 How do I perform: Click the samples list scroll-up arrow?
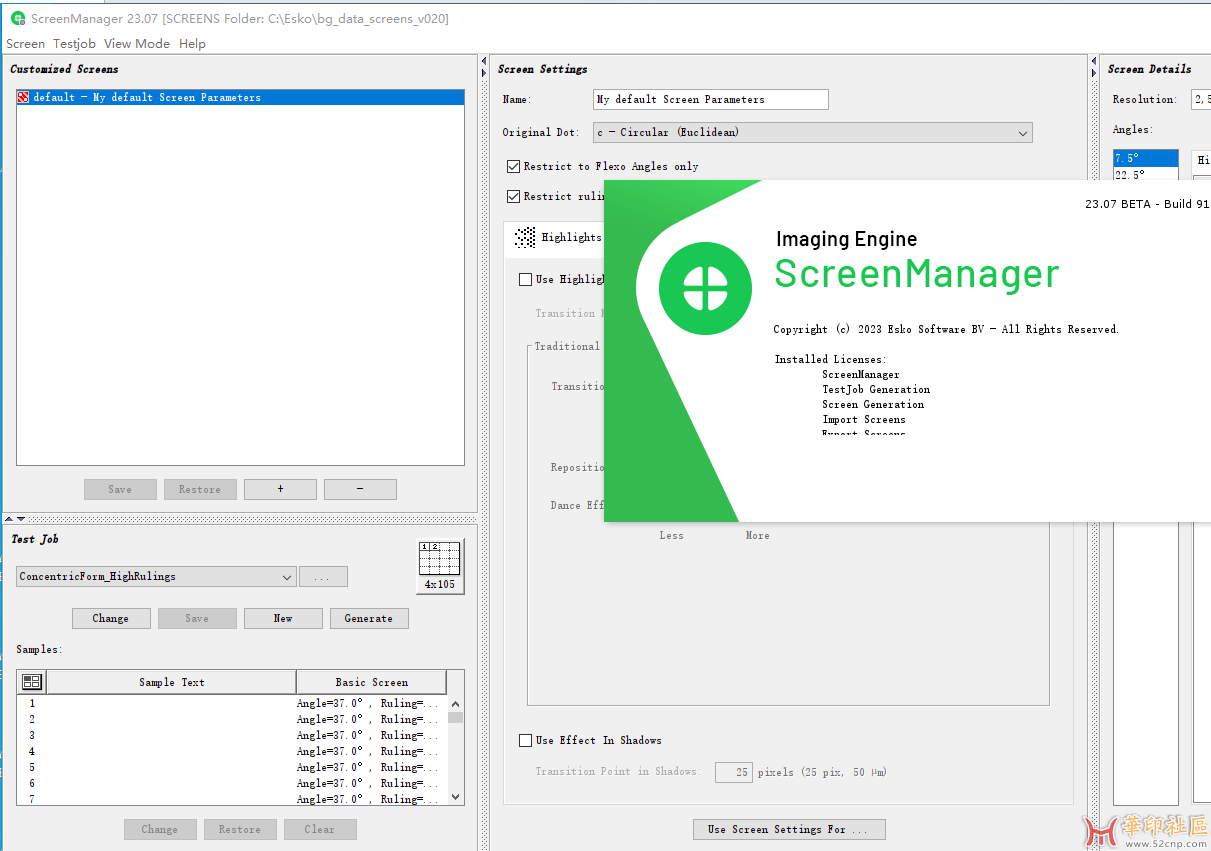pyautogui.click(x=456, y=704)
